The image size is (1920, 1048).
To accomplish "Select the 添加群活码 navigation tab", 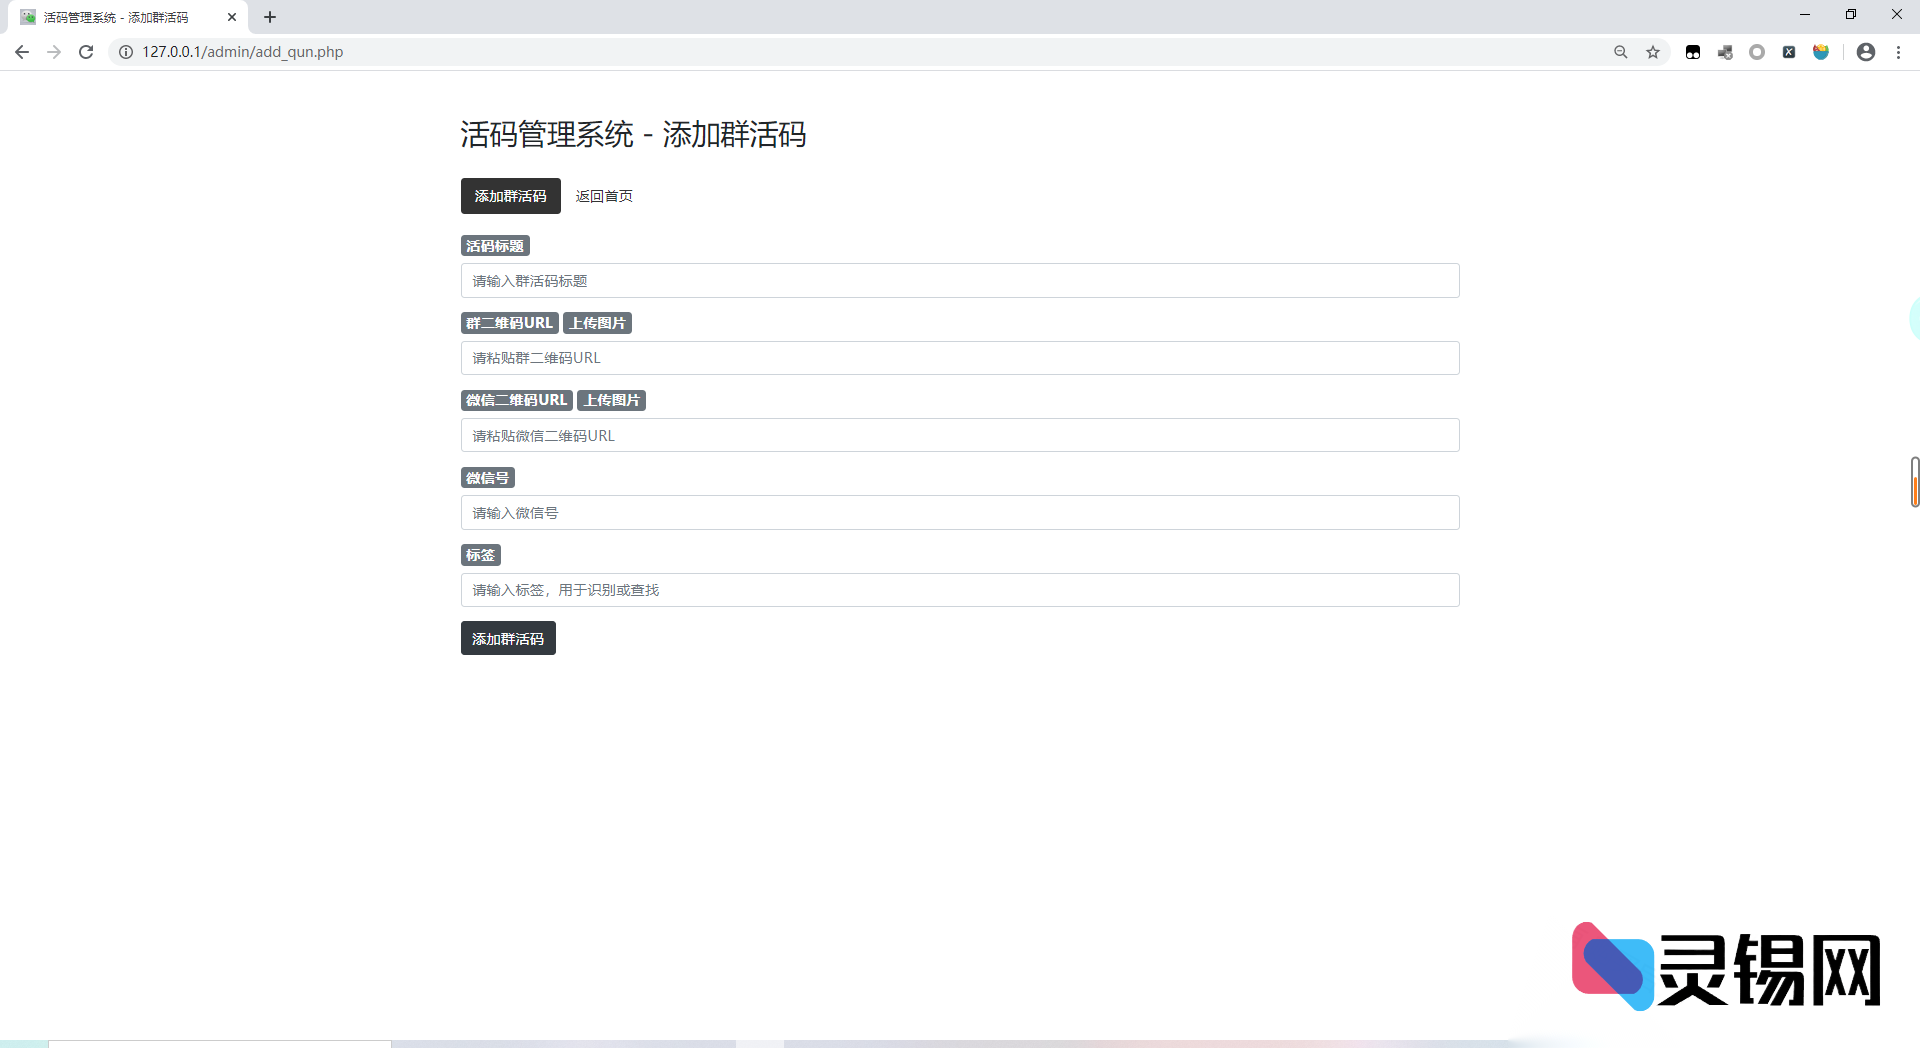I will pyautogui.click(x=510, y=196).
